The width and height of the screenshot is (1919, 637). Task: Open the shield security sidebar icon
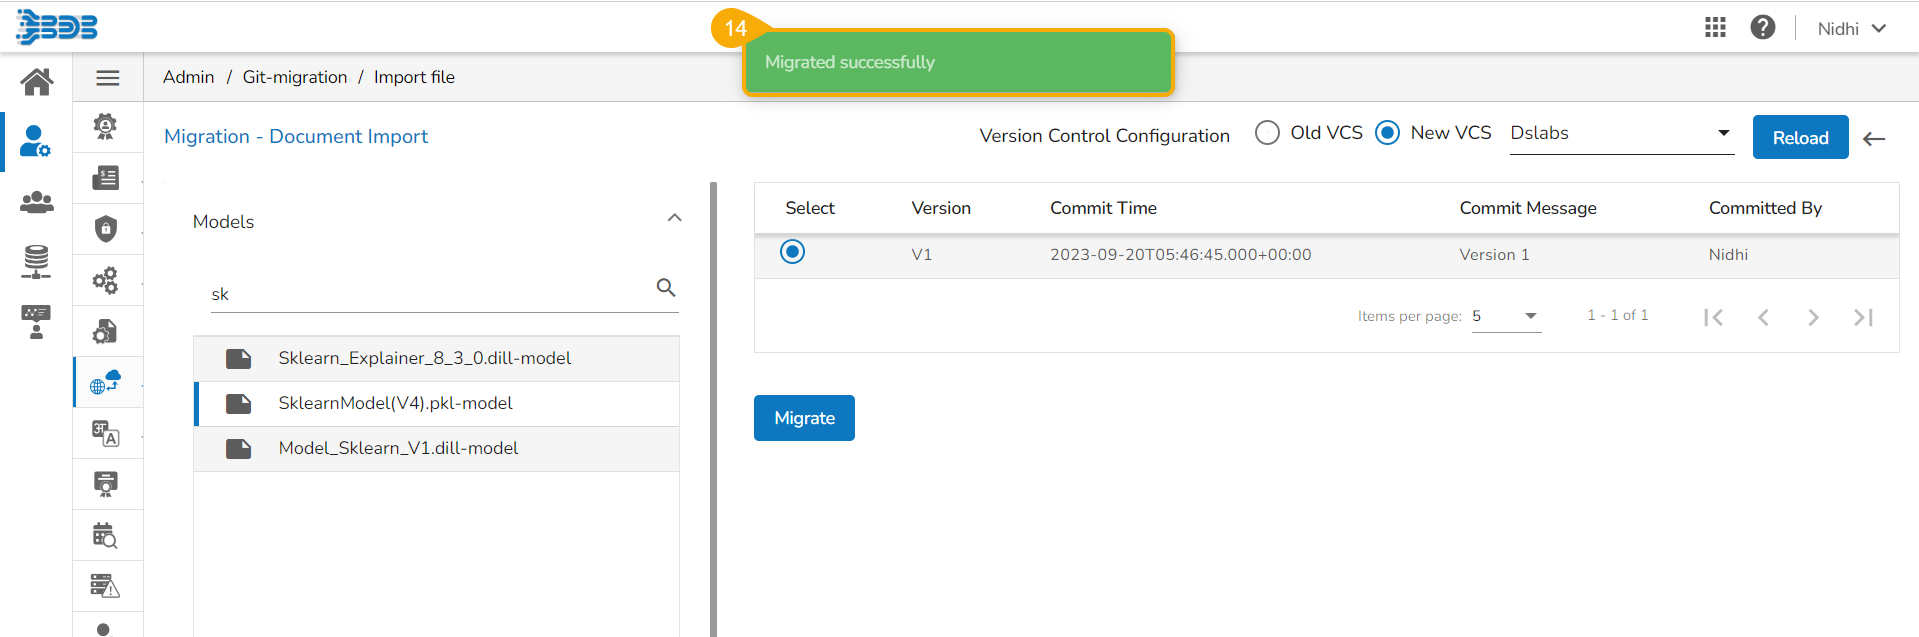[x=106, y=229]
